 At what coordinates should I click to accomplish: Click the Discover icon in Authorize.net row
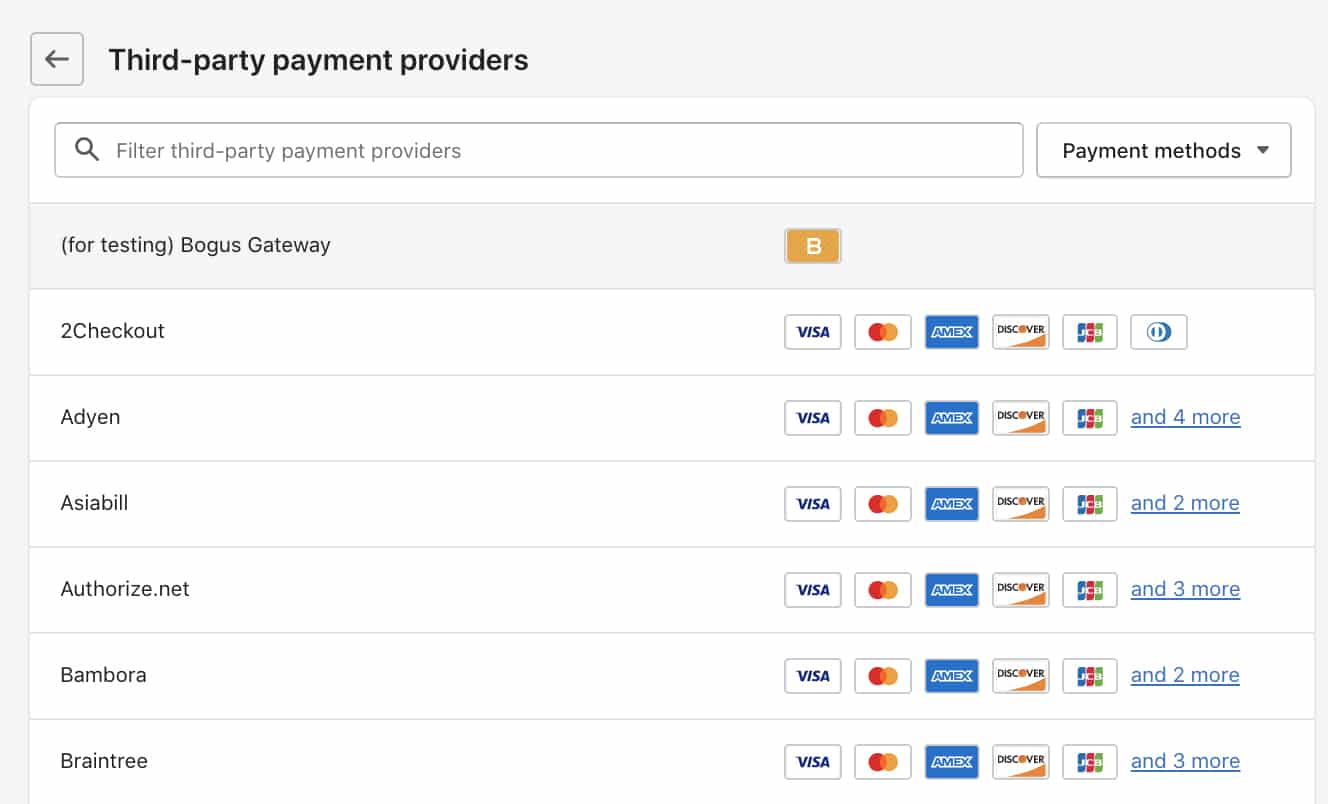(1021, 590)
